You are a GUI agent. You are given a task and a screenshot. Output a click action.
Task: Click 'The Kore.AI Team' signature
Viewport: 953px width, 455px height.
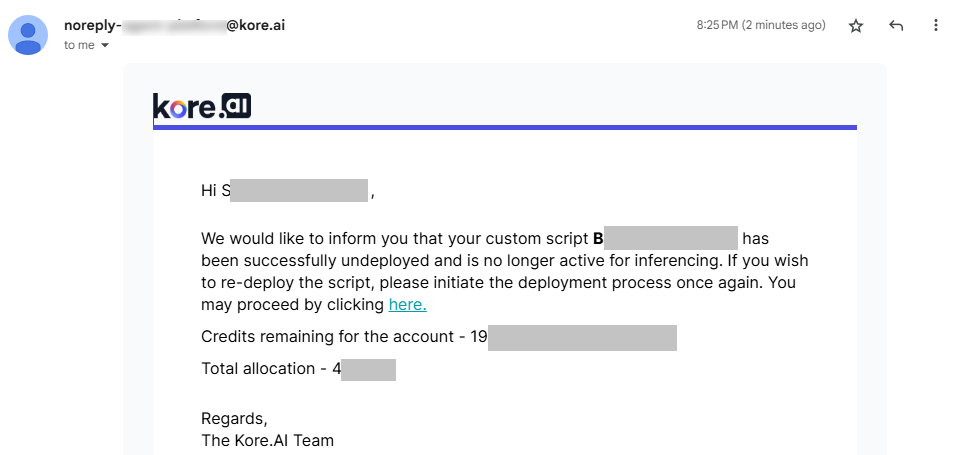point(267,440)
